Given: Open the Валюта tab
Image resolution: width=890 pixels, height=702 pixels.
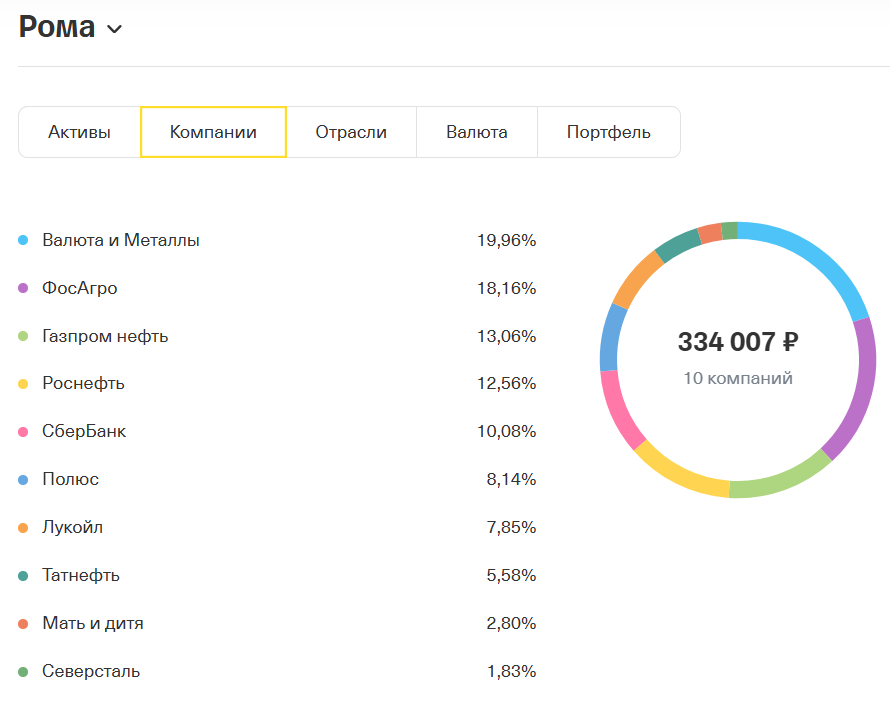Looking at the screenshot, I should [477, 132].
